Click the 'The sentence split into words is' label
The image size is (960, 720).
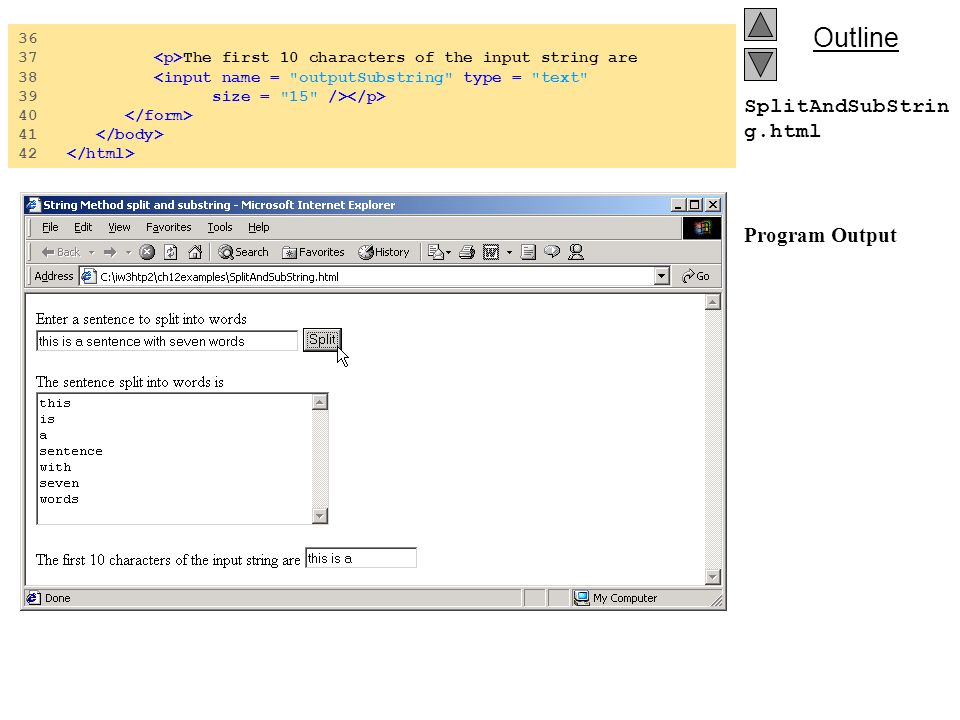click(x=129, y=382)
